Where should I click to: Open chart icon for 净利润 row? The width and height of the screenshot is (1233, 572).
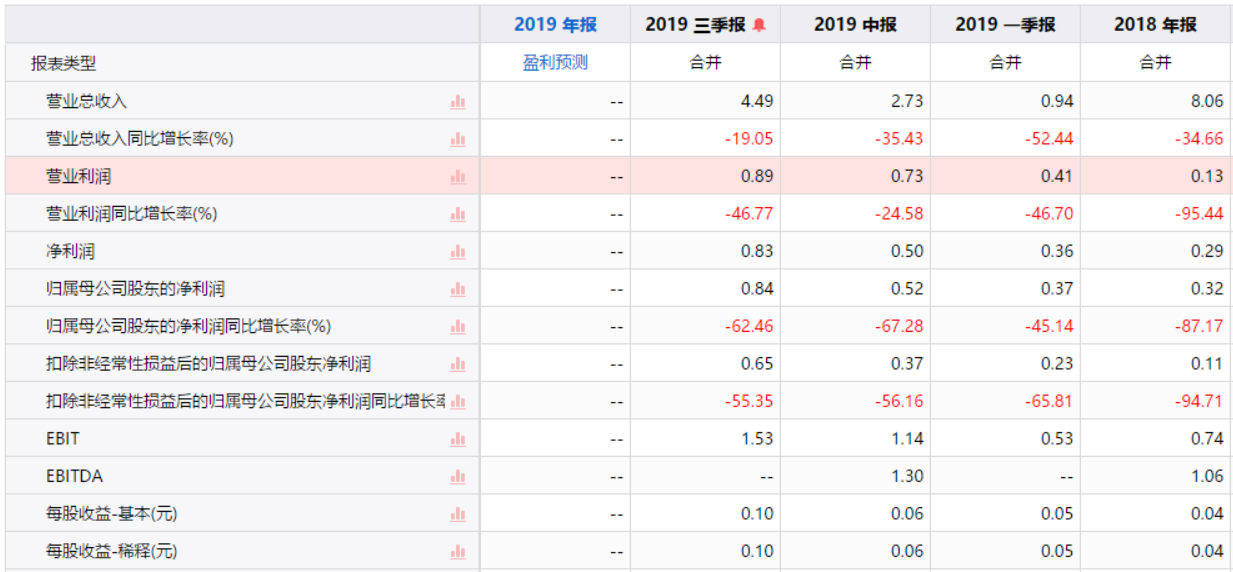pyautogui.click(x=458, y=251)
